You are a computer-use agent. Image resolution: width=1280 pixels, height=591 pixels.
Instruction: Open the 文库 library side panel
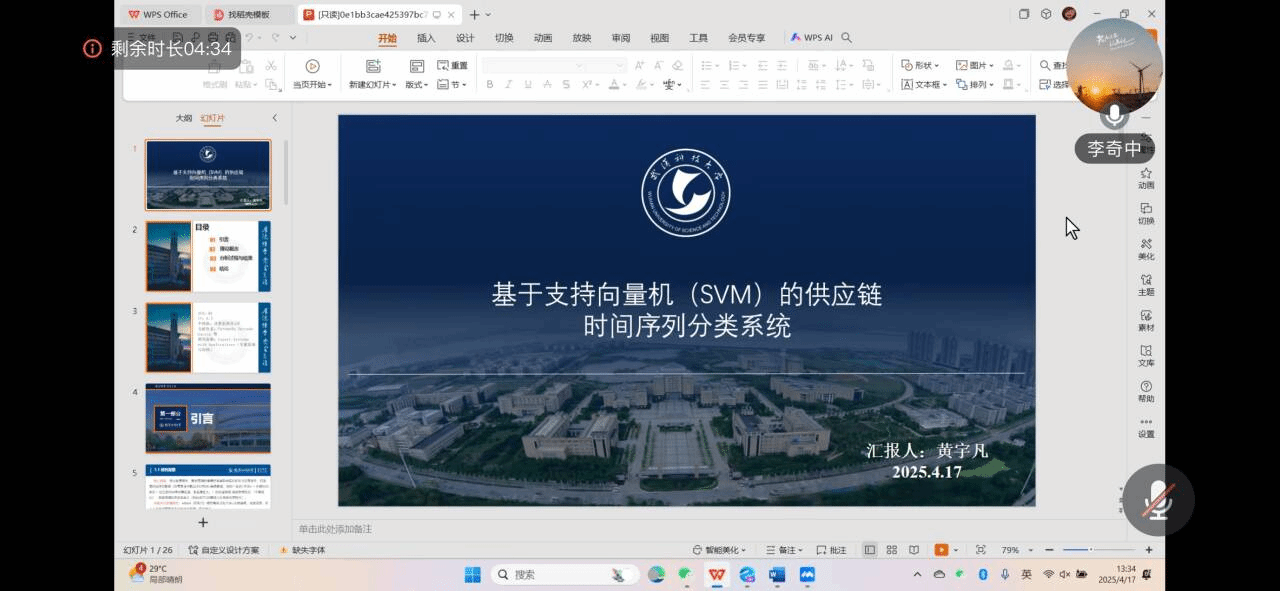click(x=1146, y=356)
